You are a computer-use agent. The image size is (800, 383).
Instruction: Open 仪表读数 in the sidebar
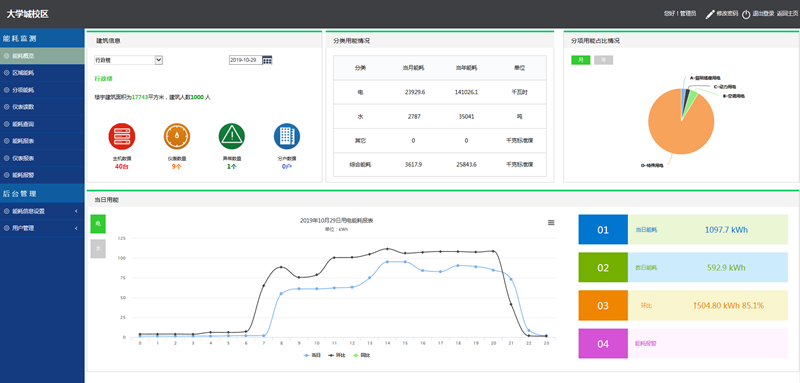(42, 107)
